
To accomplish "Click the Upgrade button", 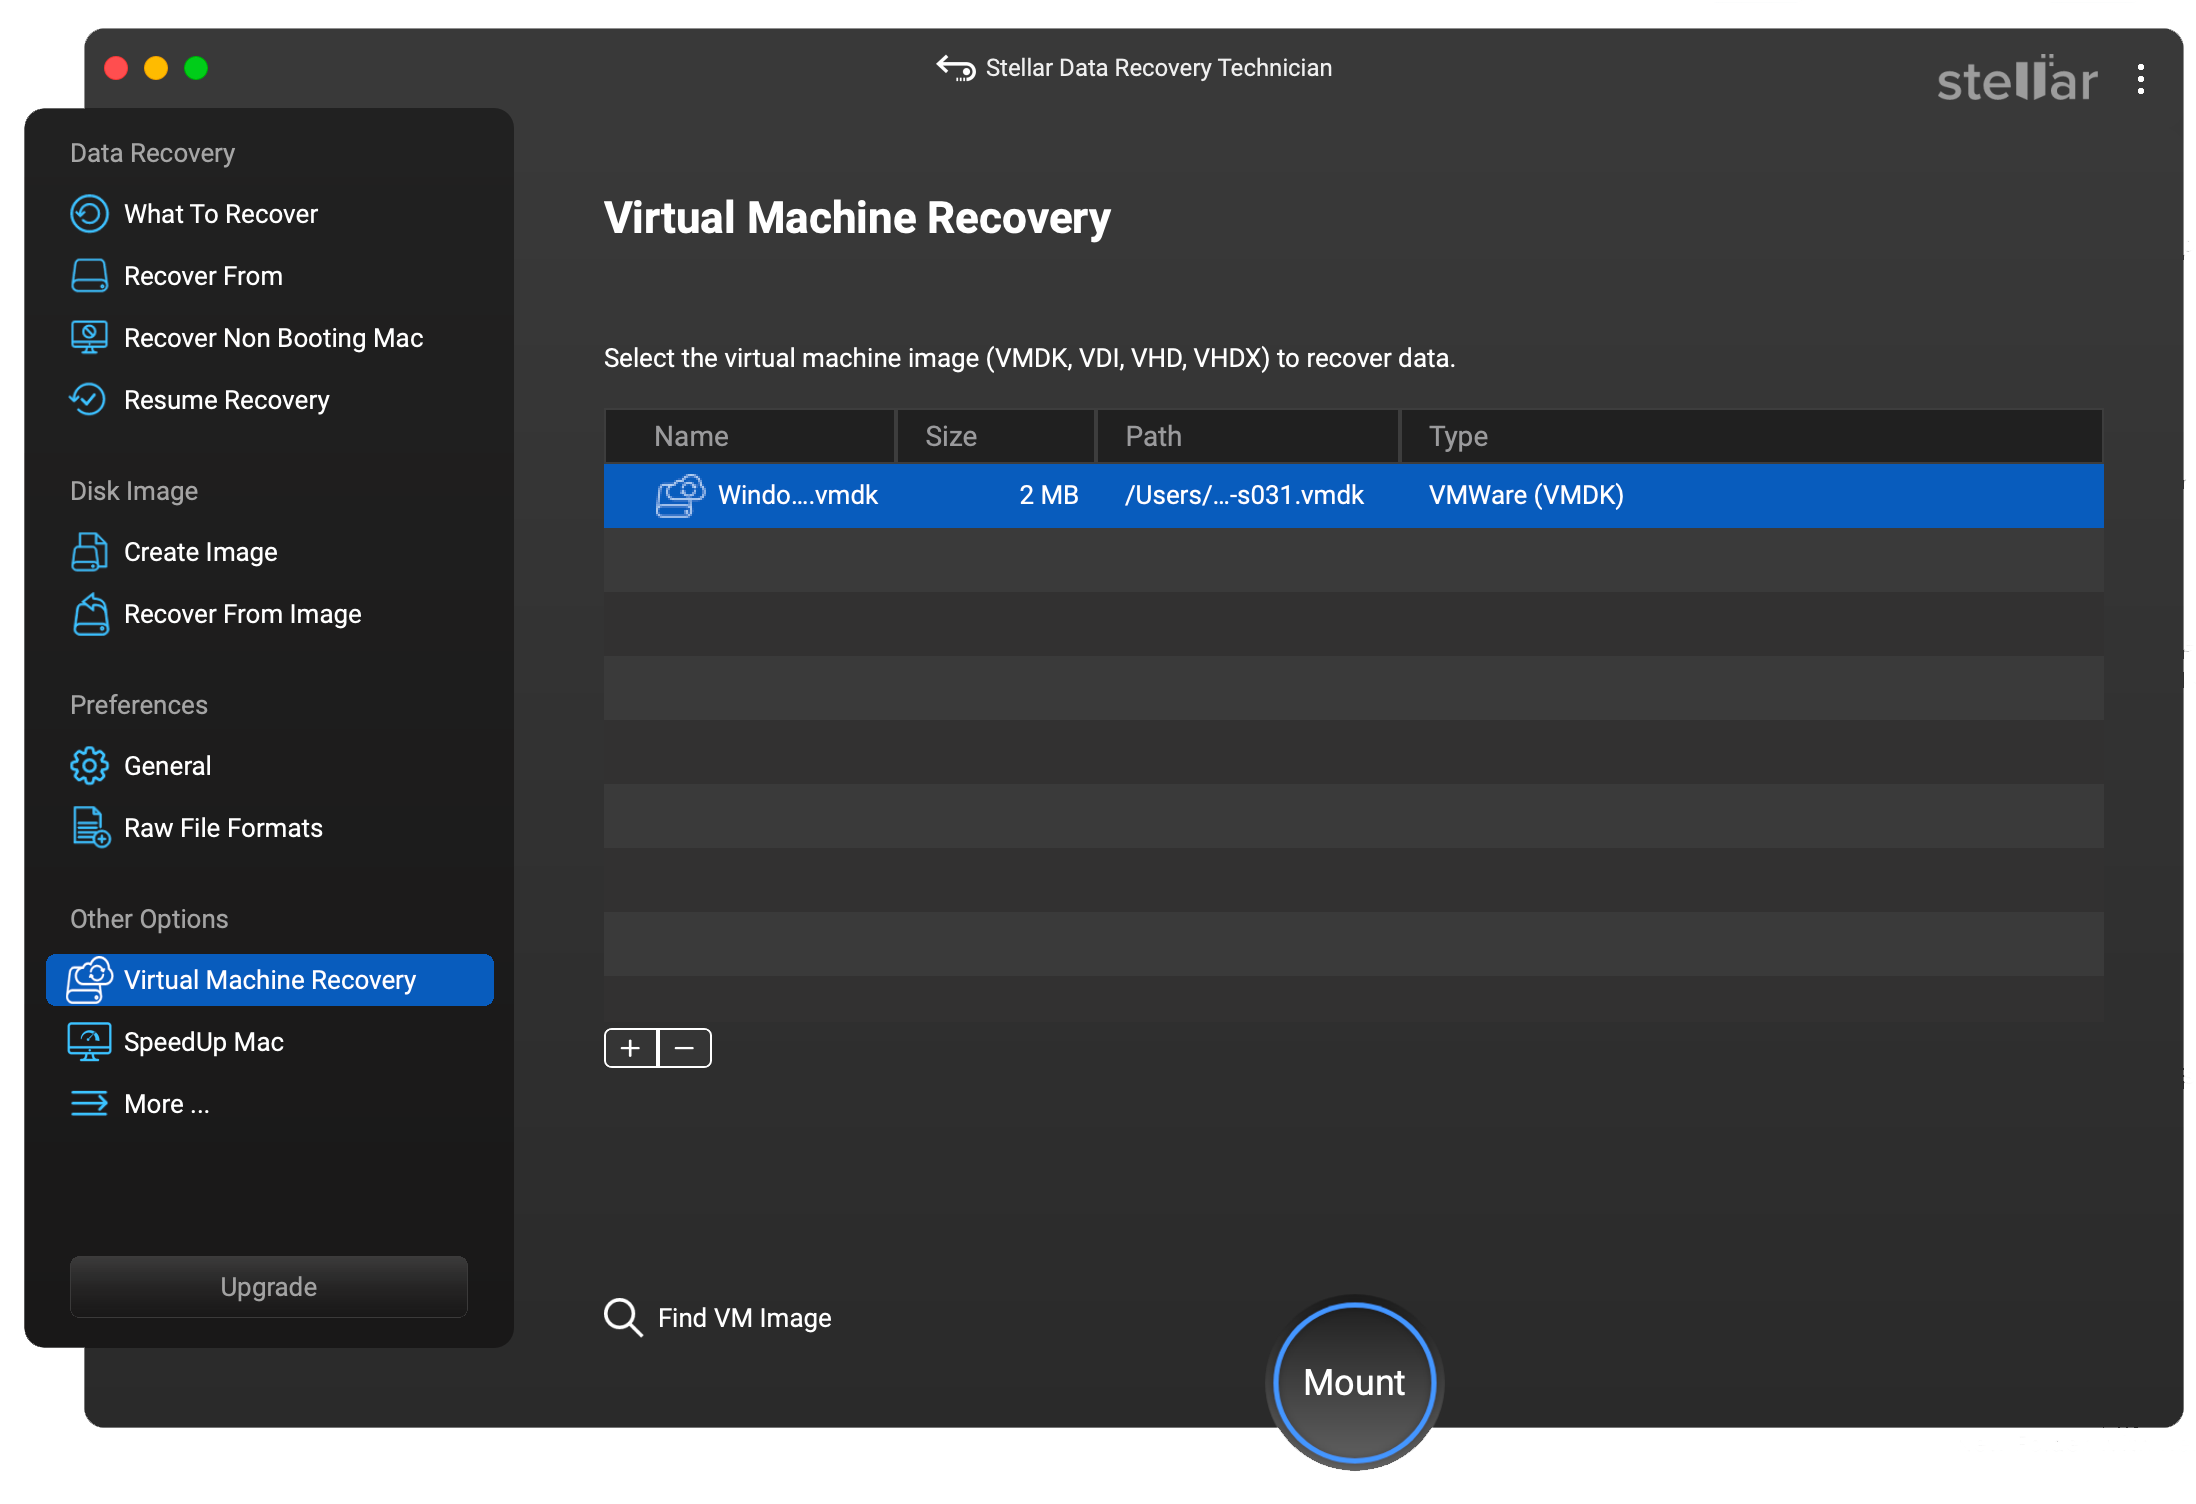I will [x=270, y=1285].
